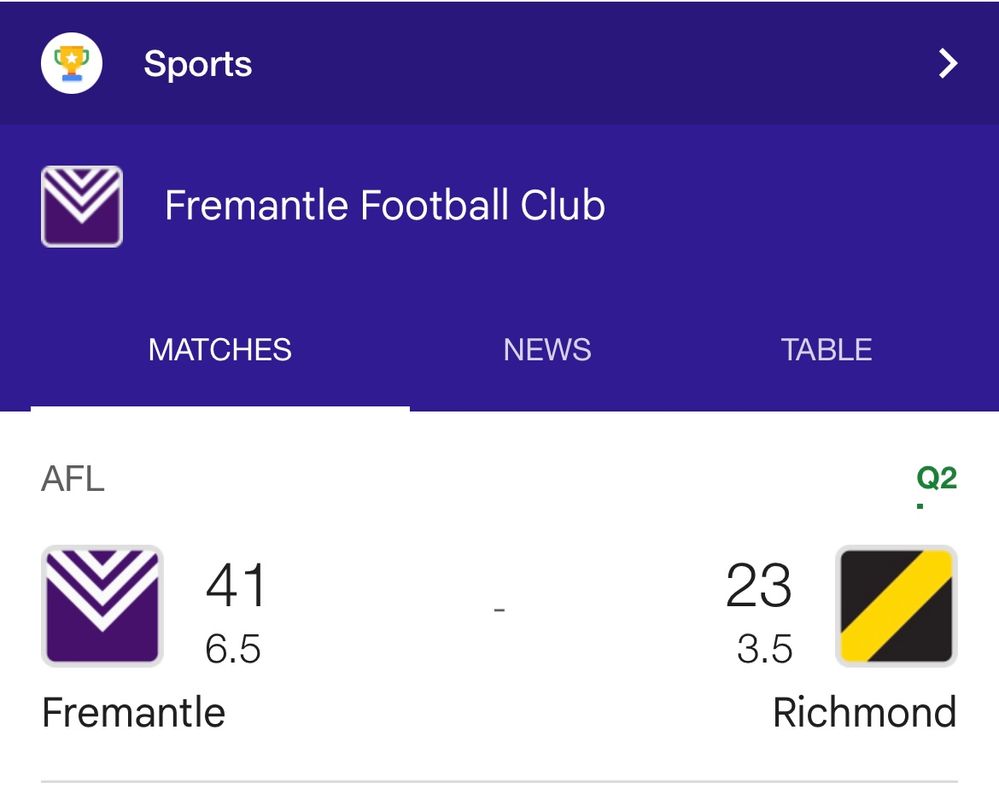This screenshot has height=794, width=999.
Task: Tap Richmond's 3.5 goals-behinds tally
Action: (x=765, y=649)
